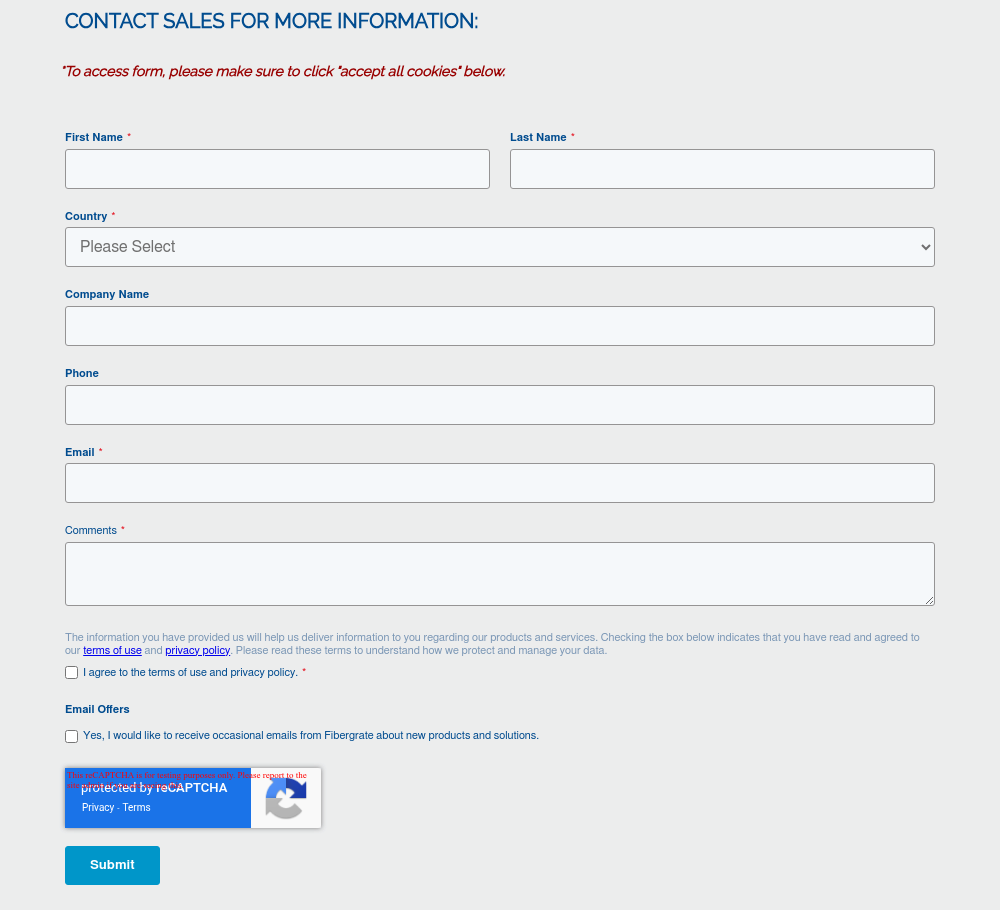Check the agree to terms checkbox
This screenshot has height=910, width=1000.
(x=72, y=673)
